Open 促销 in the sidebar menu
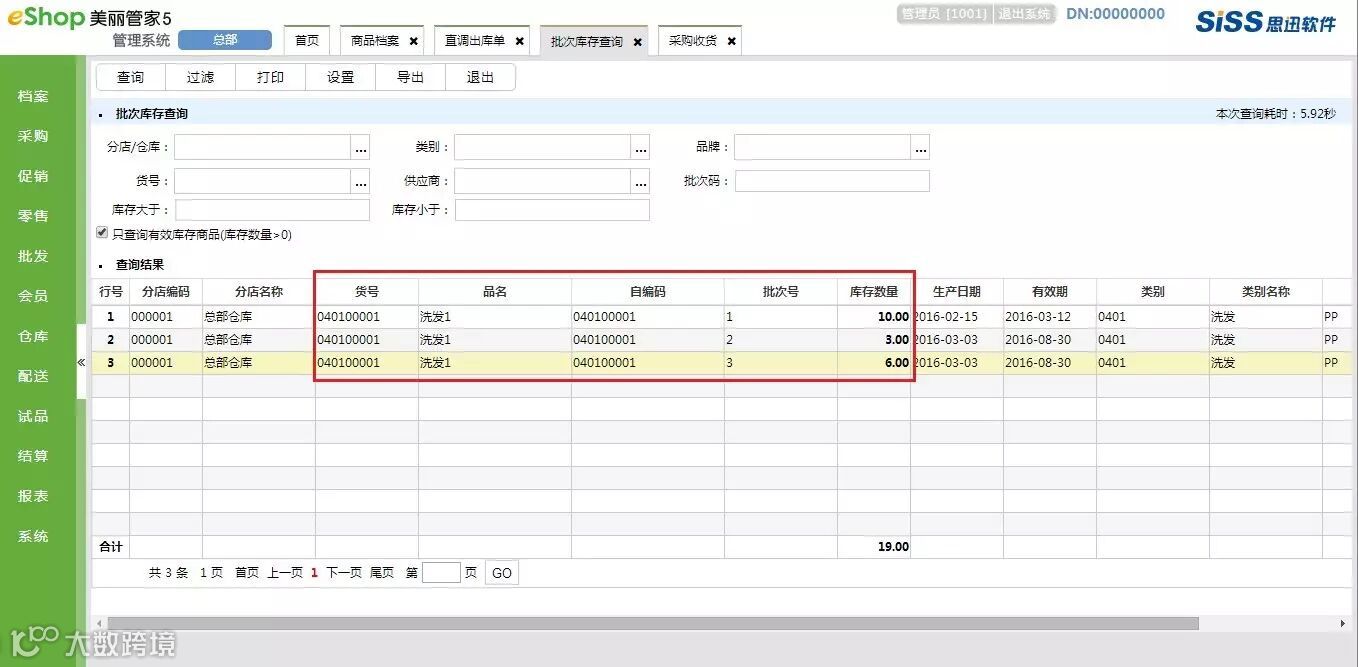Viewport: 1358px width, 667px height. [33, 176]
